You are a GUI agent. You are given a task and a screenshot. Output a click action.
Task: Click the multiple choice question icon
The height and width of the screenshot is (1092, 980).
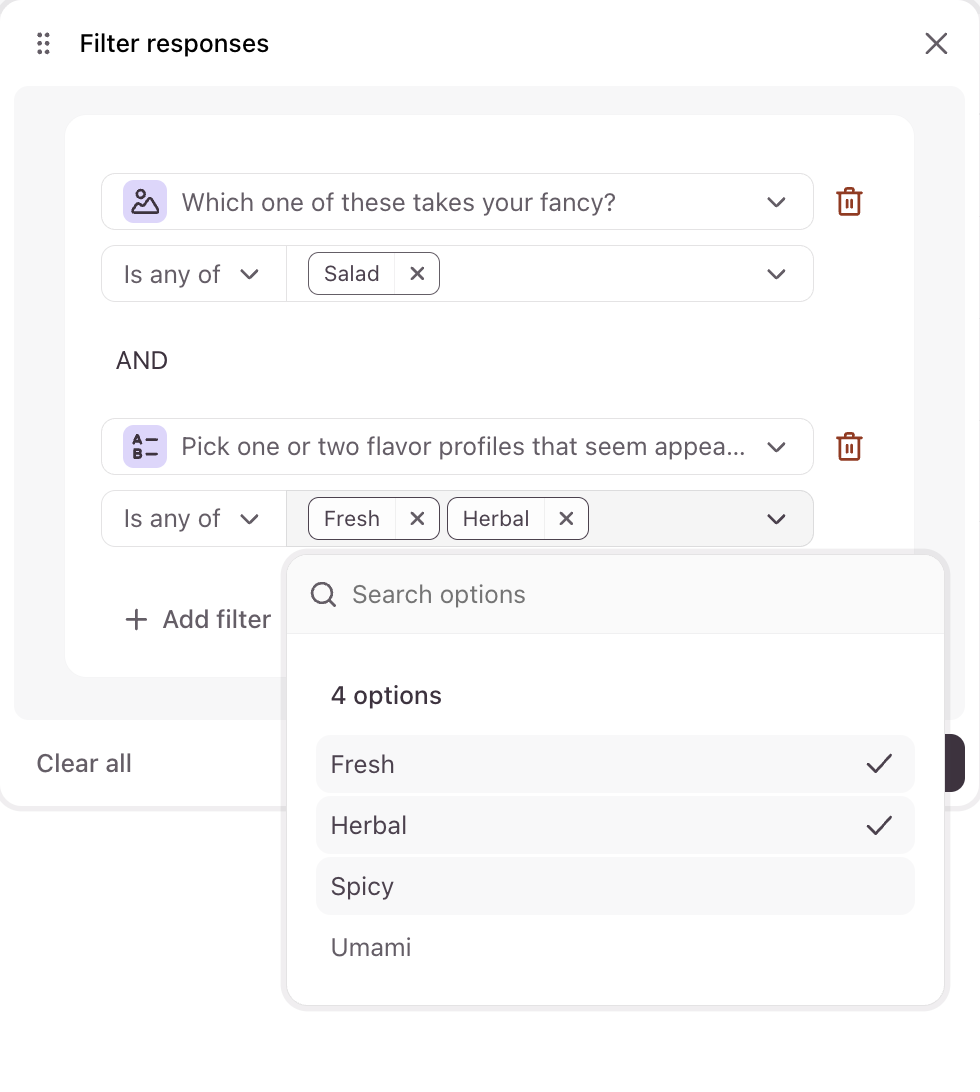pos(145,447)
